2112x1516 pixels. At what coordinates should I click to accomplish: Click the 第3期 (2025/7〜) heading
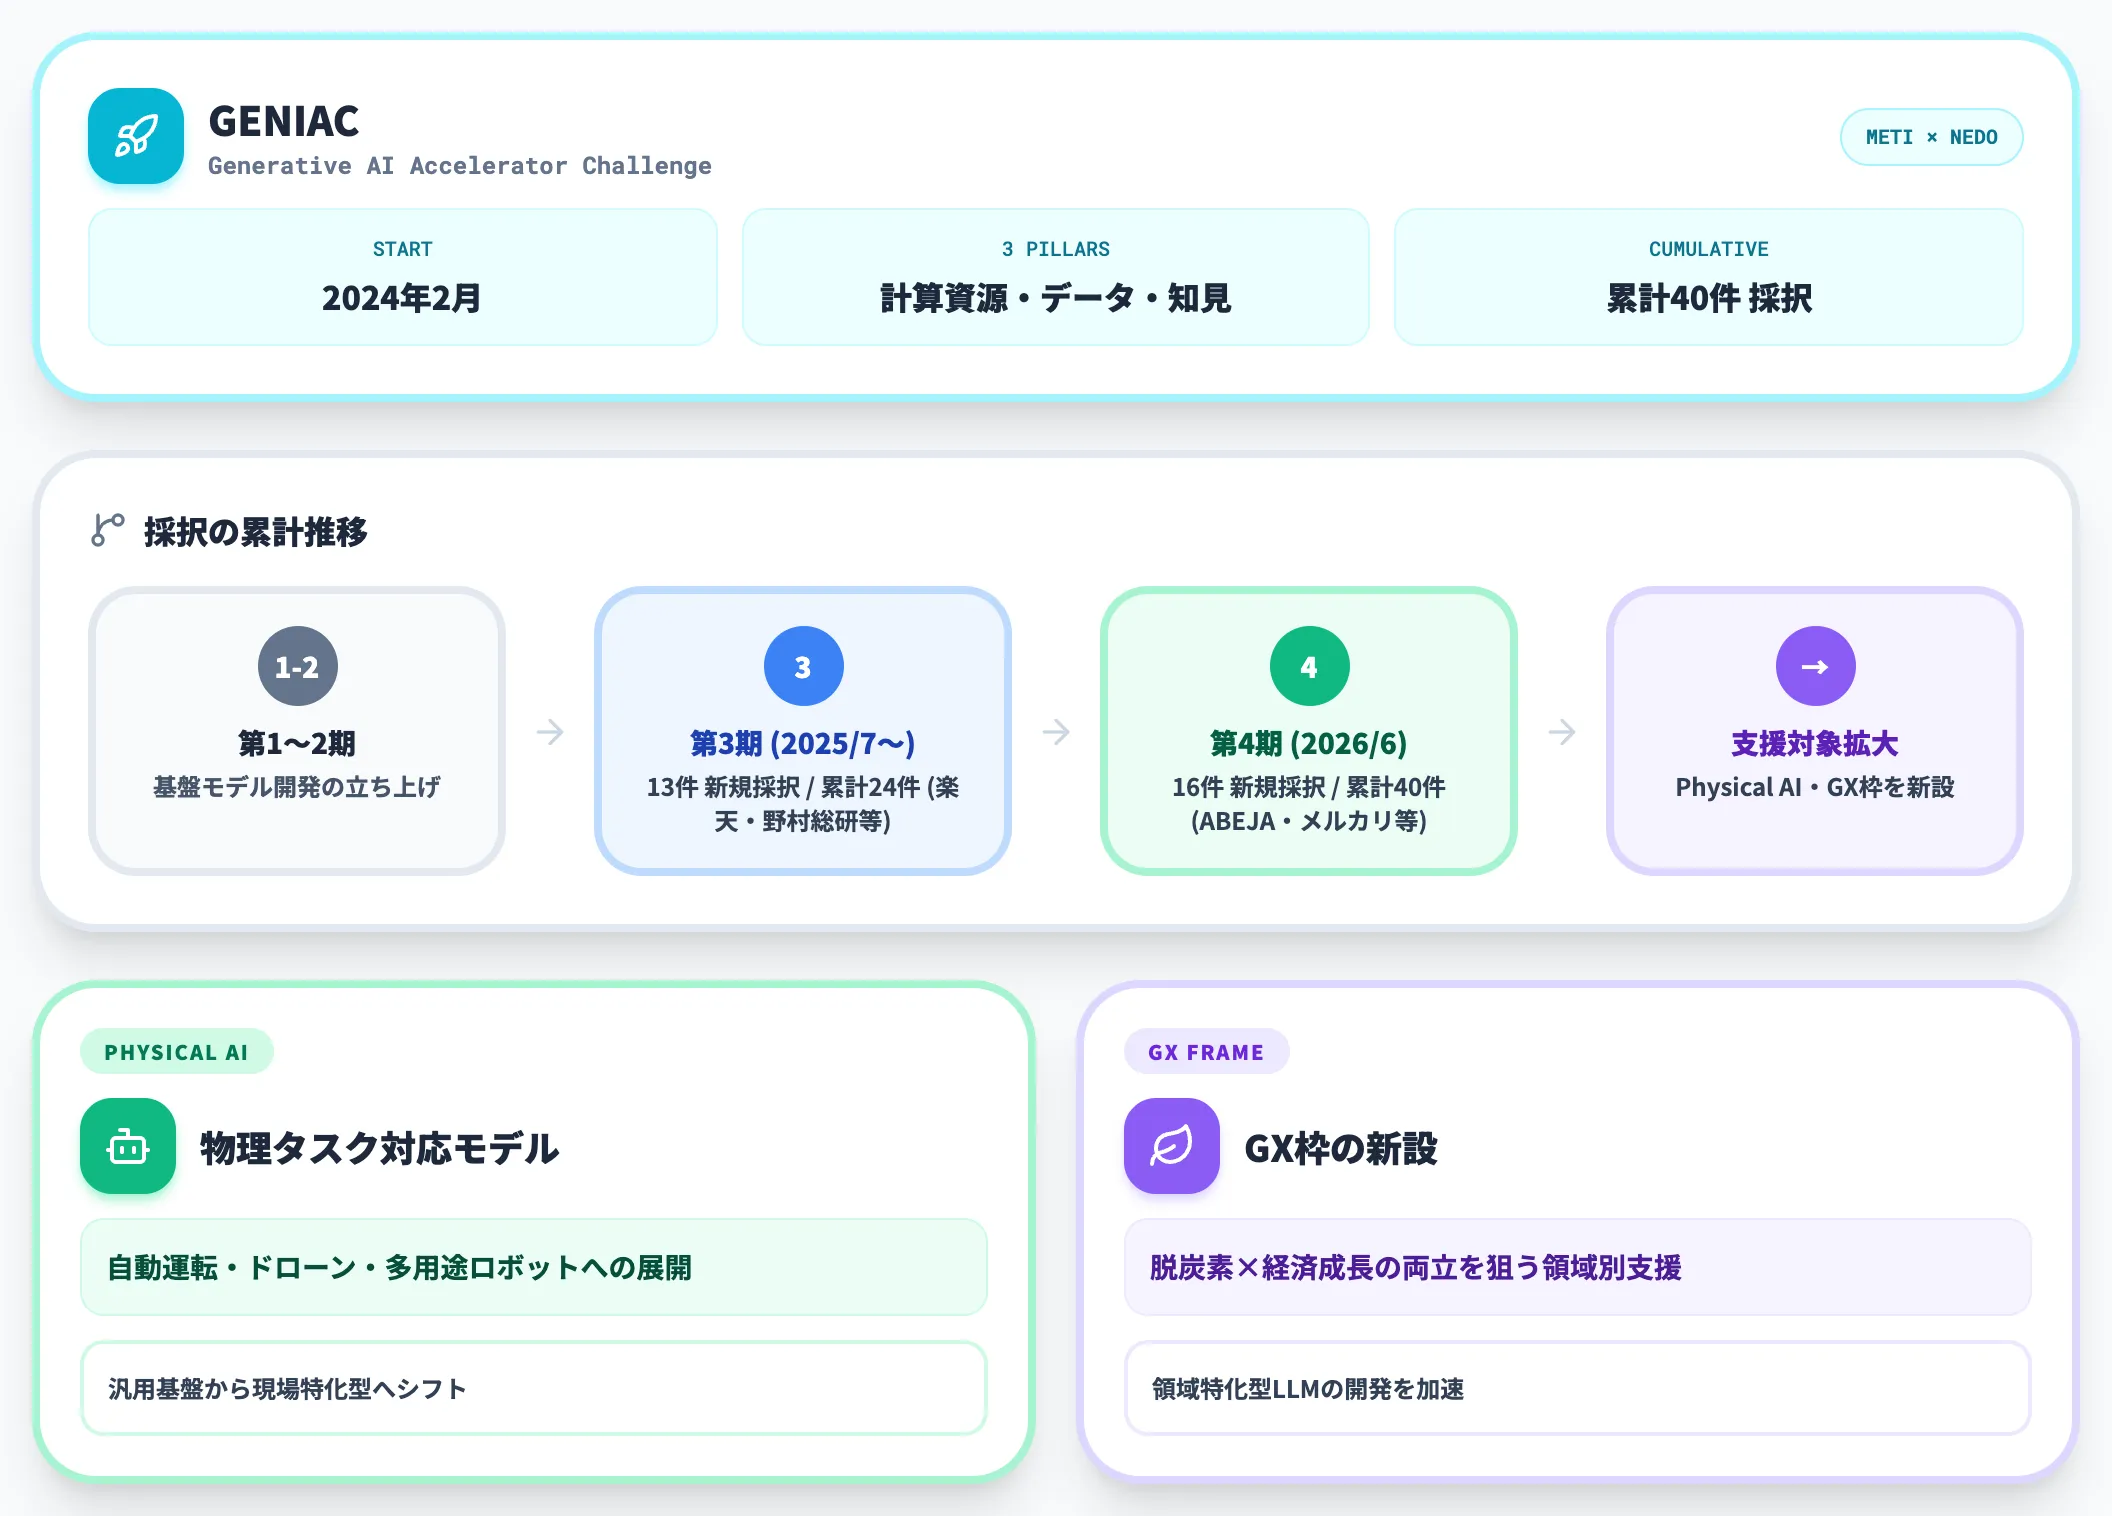[803, 743]
